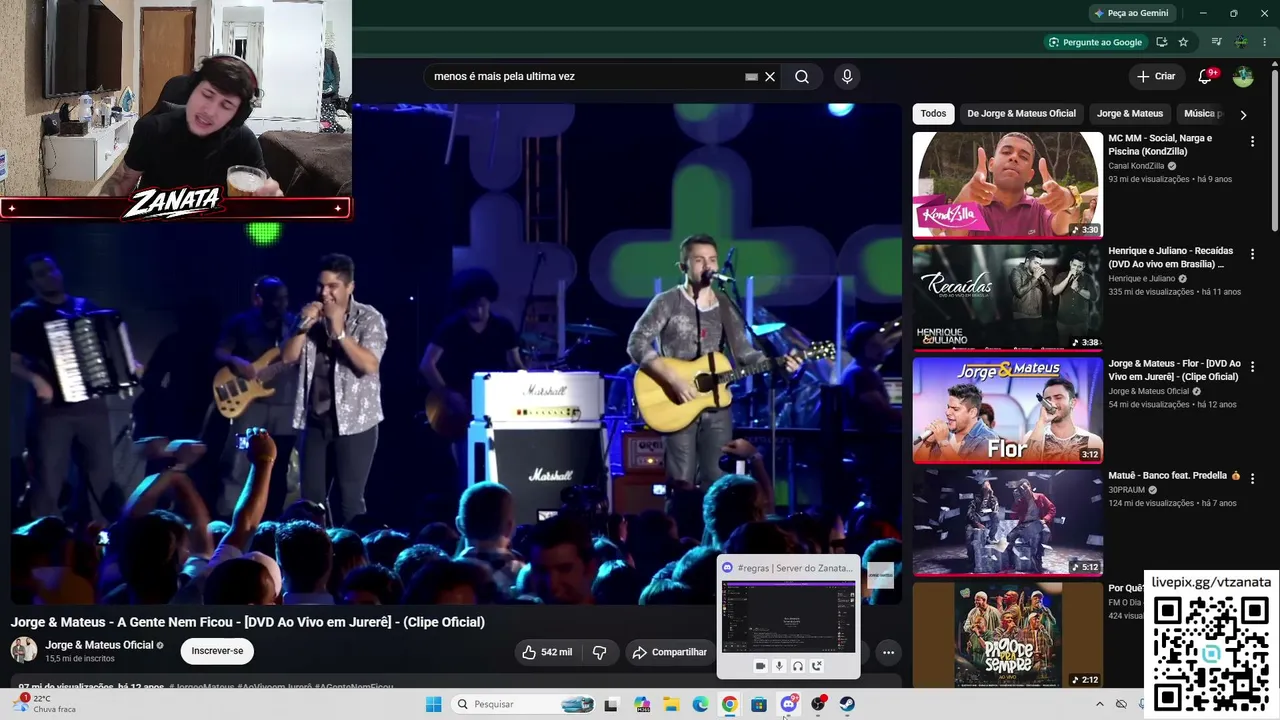This screenshot has height=720, width=1280.
Task: Open Chrome media controls icon
Action: click(1217, 42)
